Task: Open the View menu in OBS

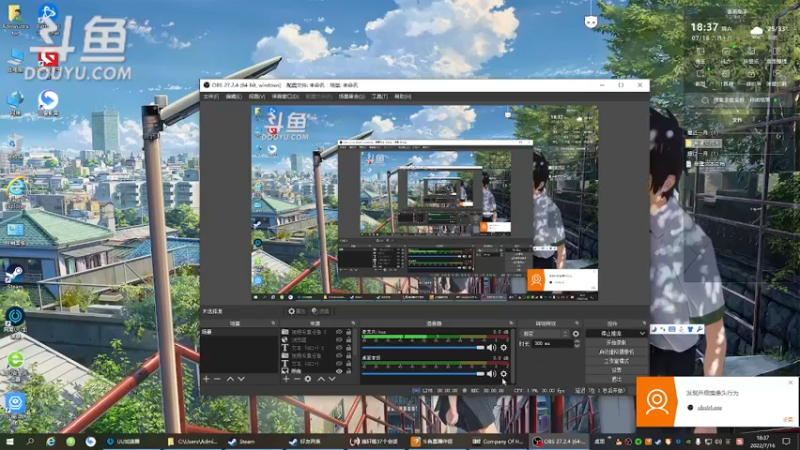Action: (257, 96)
